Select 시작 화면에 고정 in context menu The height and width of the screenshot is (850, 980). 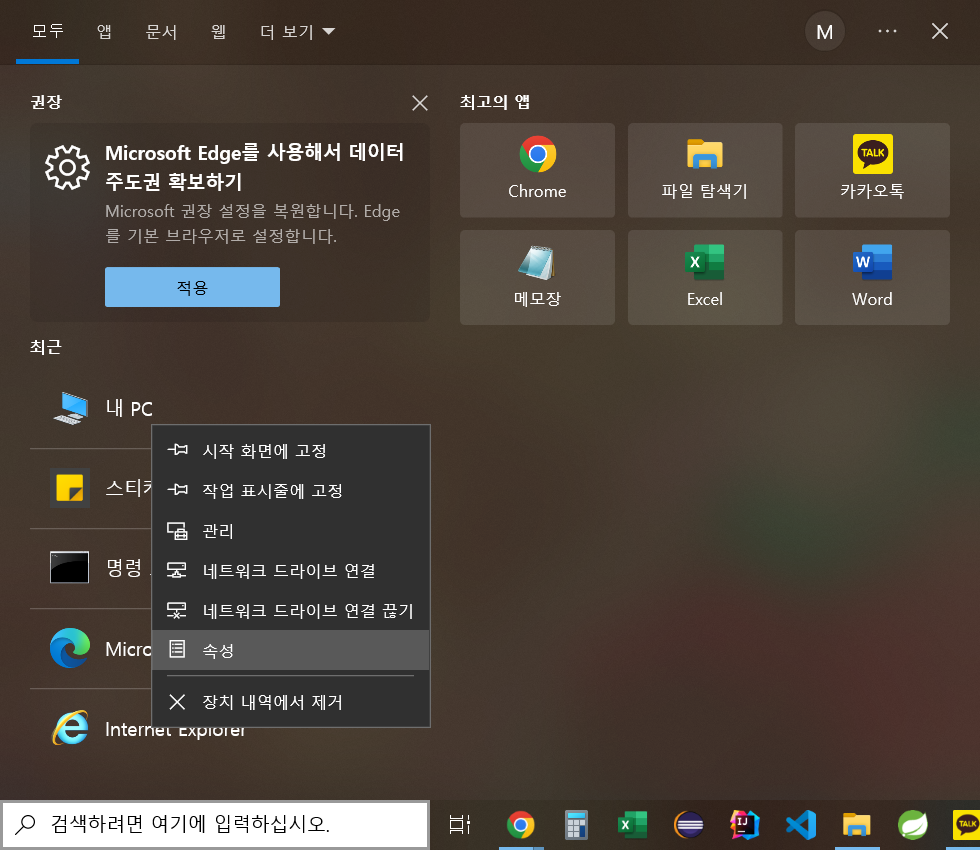point(291,451)
